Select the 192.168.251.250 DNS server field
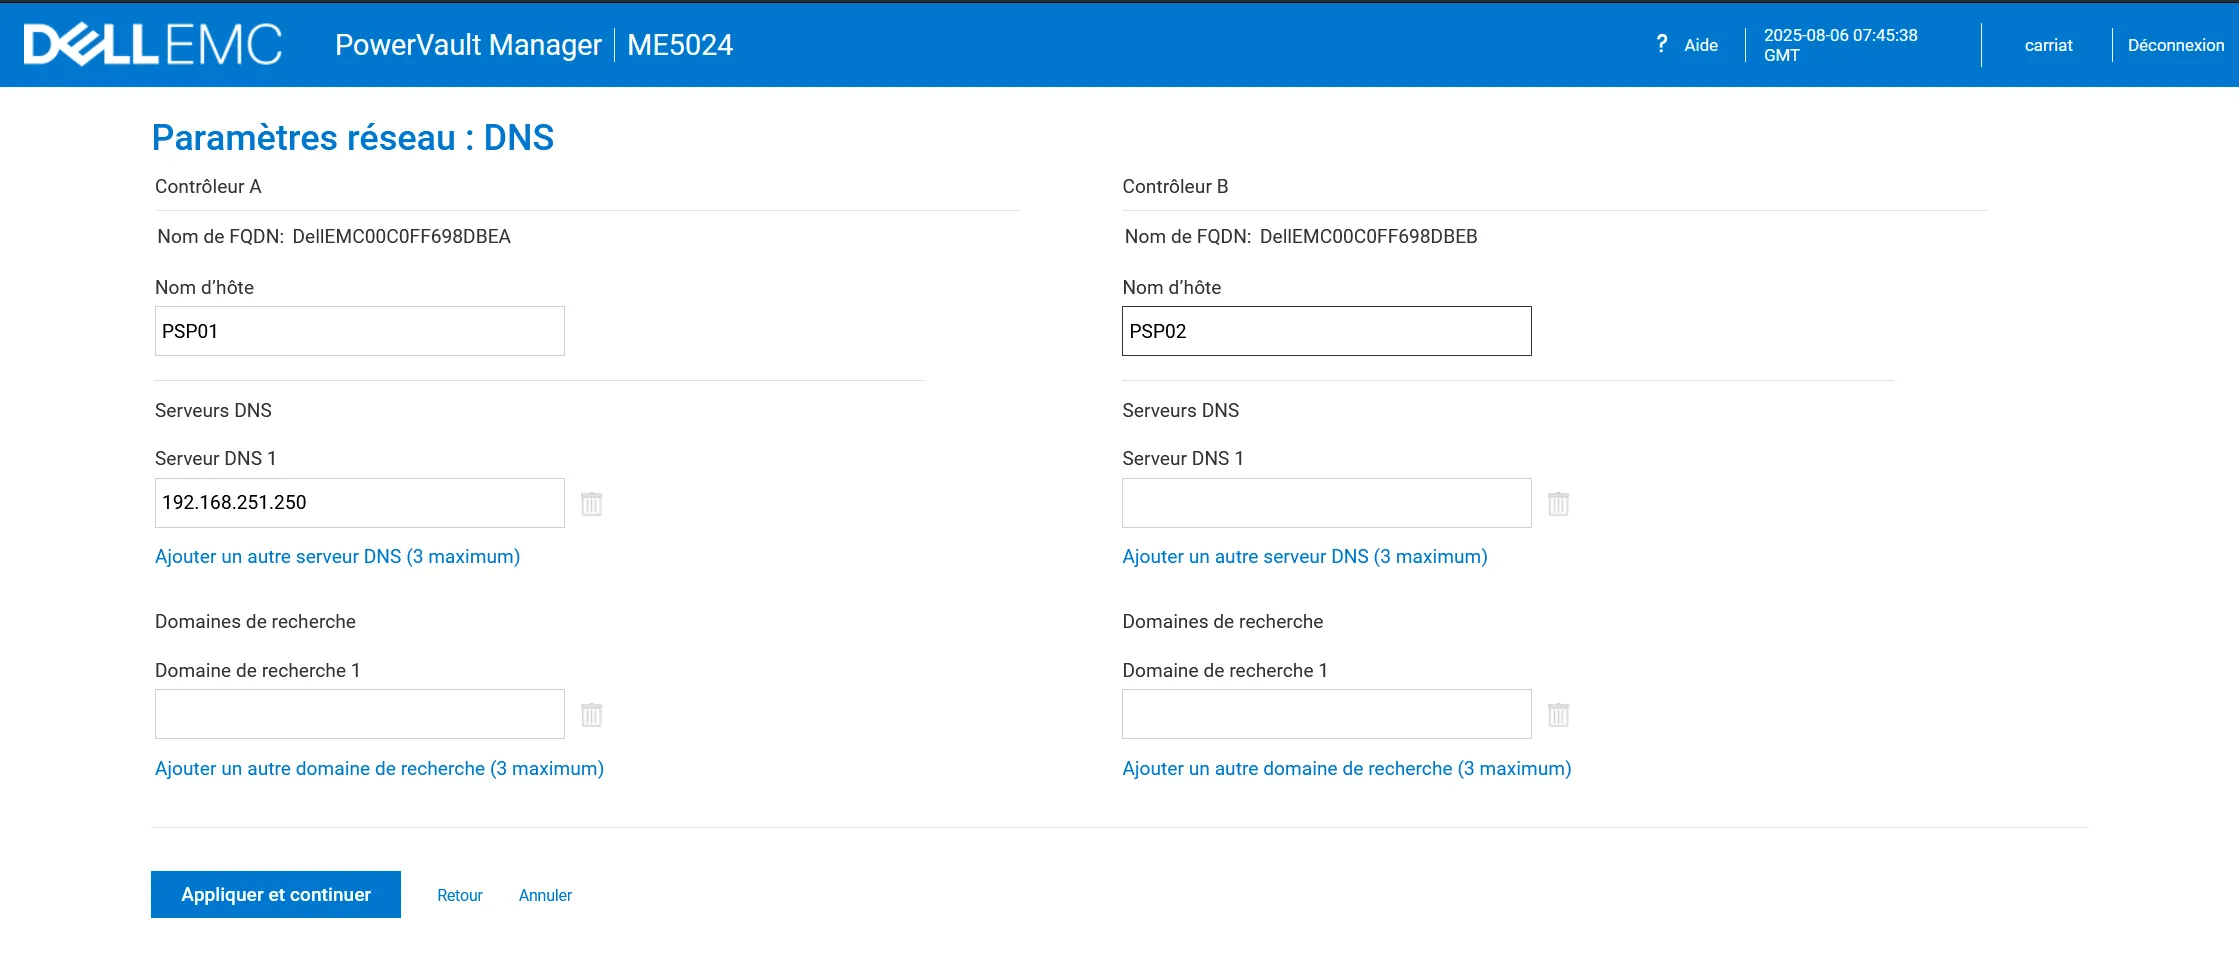The width and height of the screenshot is (2239, 977). point(359,503)
